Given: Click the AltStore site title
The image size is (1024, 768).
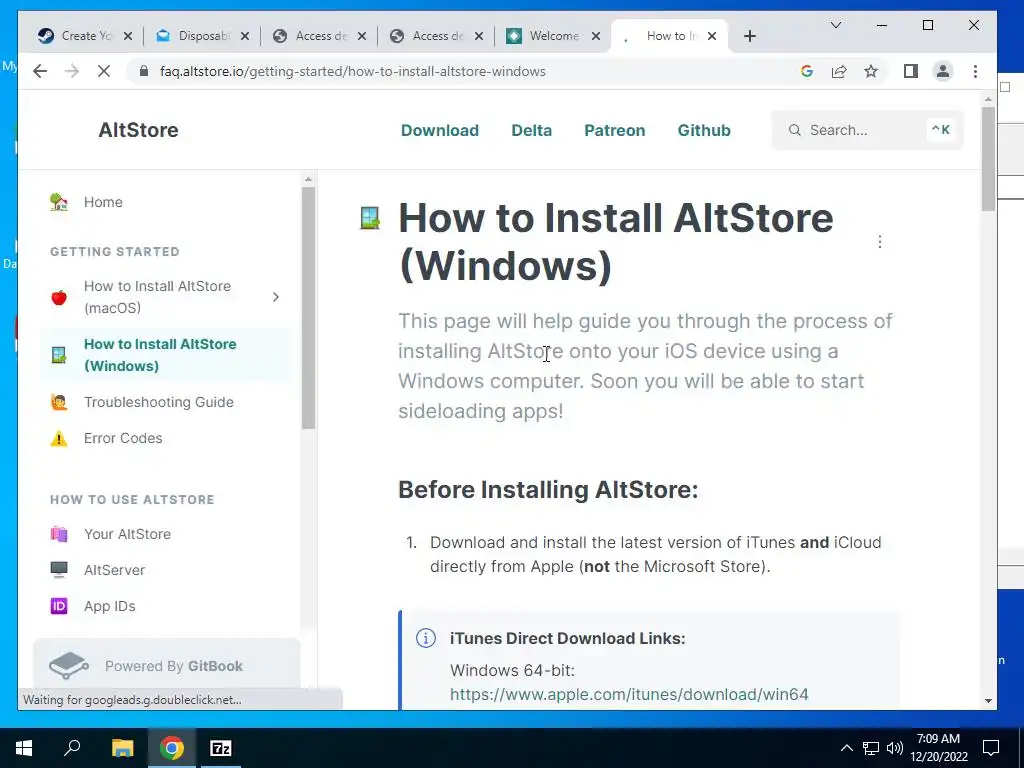Looking at the screenshot, I should [138, 130].
